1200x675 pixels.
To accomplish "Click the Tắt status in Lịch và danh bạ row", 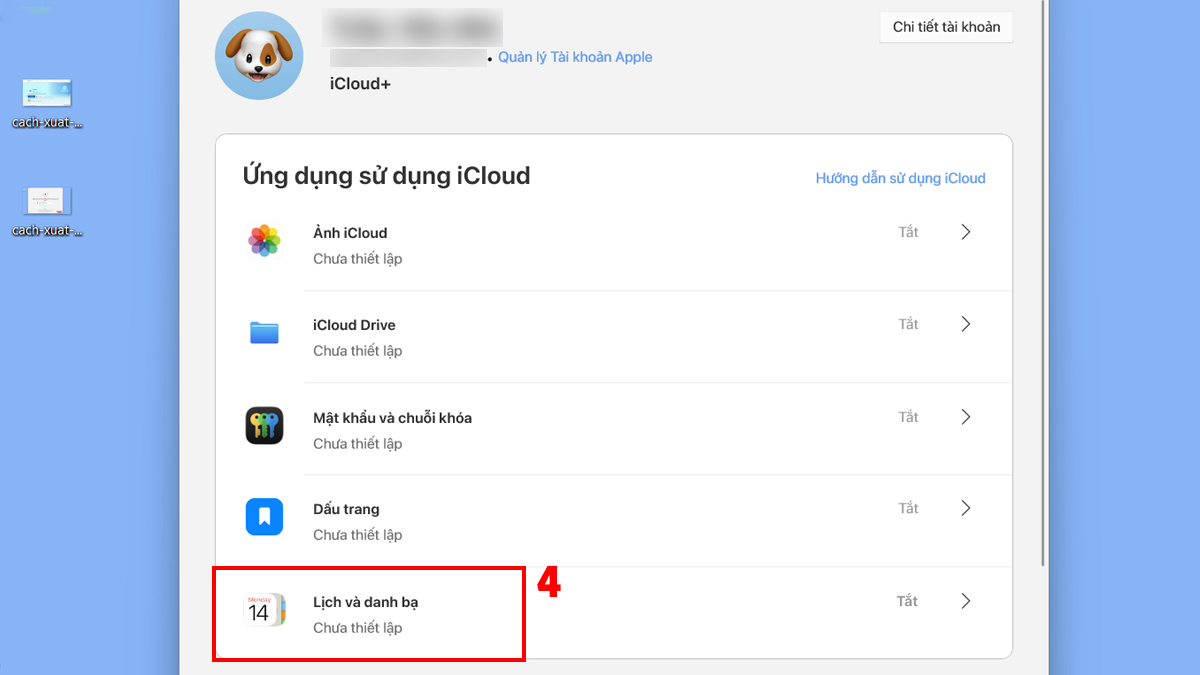I will 908,601.
